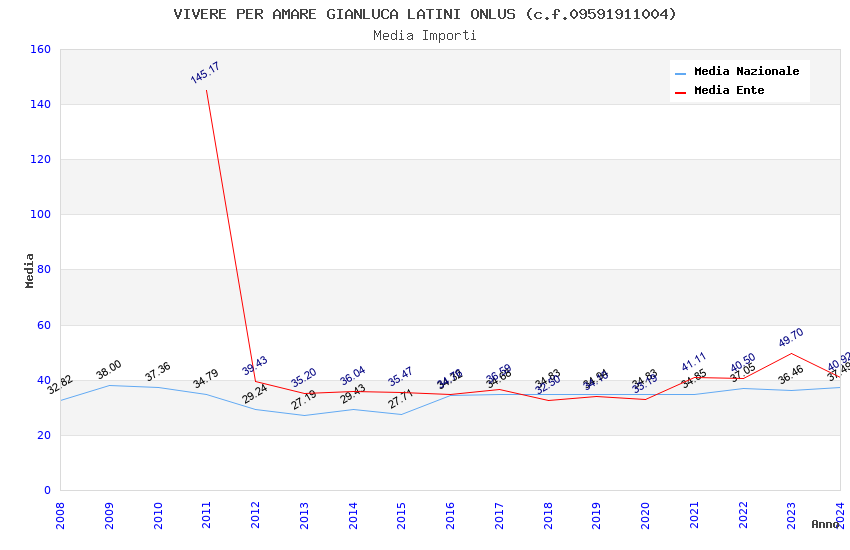Click the 60 y-axis tick label
Viewport: 850px width, 550px height.
pyautogui.click(x=44, y=325)
